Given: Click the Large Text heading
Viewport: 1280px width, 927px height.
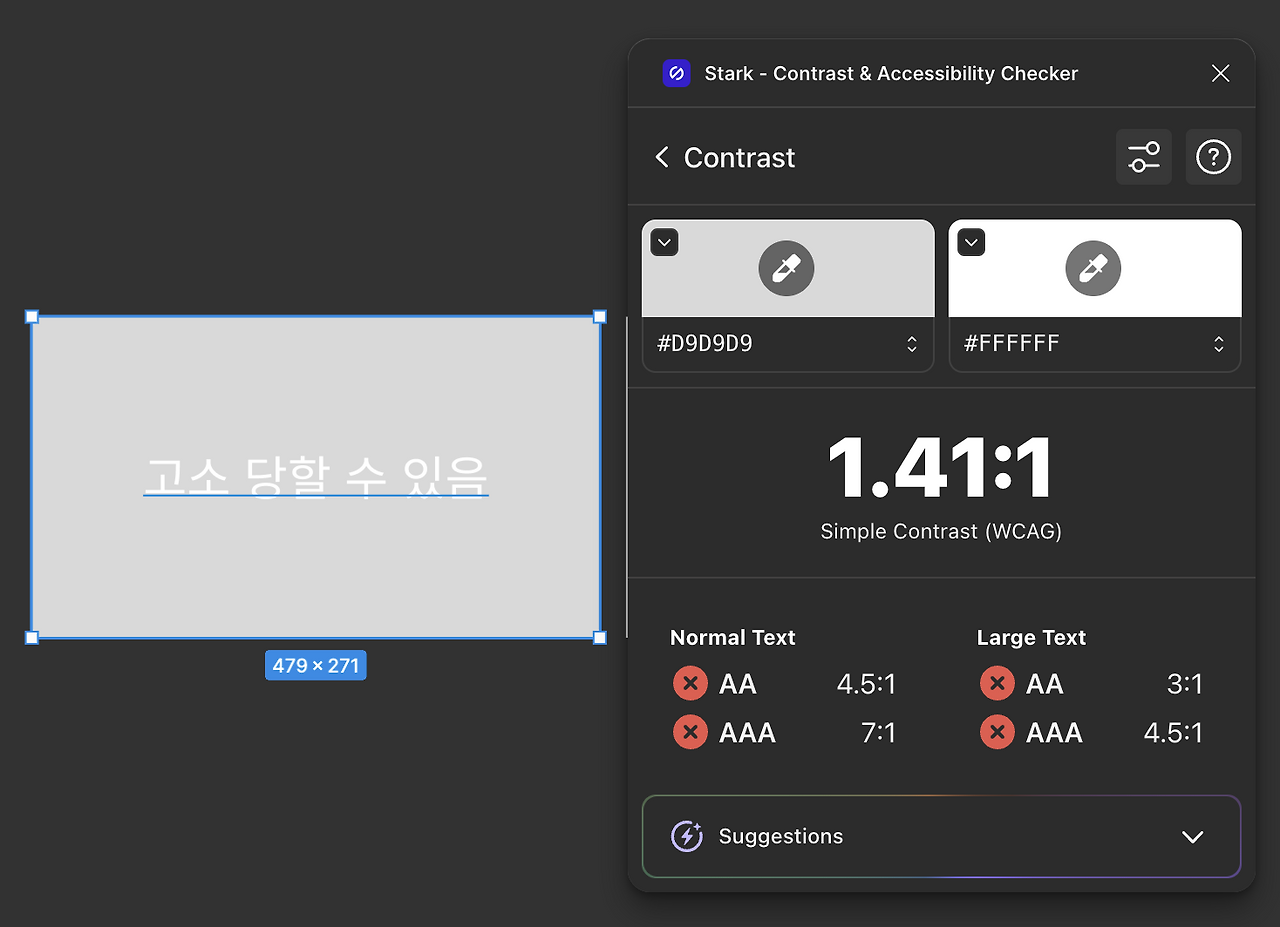Looking at the screenshot, I should [1031, 638].
